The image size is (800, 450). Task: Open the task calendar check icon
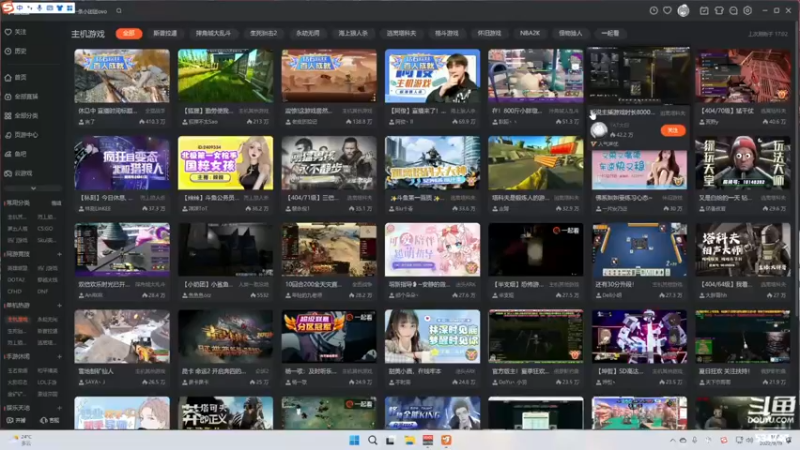point(704,11)
